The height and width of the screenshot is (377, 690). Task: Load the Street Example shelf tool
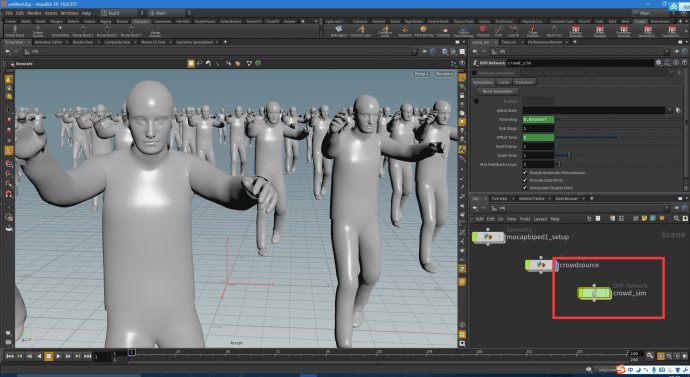[x=600, y=31]
